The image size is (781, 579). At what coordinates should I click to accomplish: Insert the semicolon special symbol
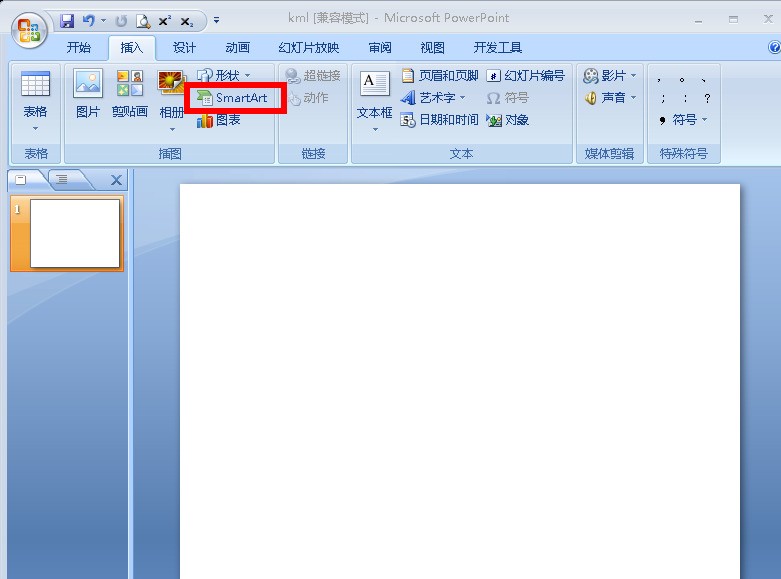click(x=663, y=98)
